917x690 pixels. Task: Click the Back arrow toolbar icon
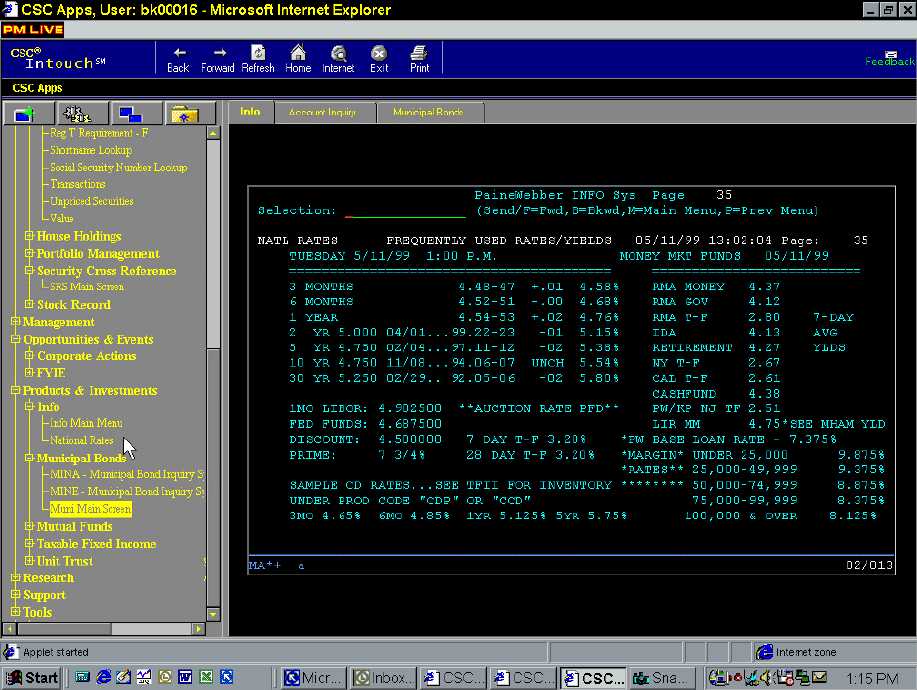click(x=178, y=59)
